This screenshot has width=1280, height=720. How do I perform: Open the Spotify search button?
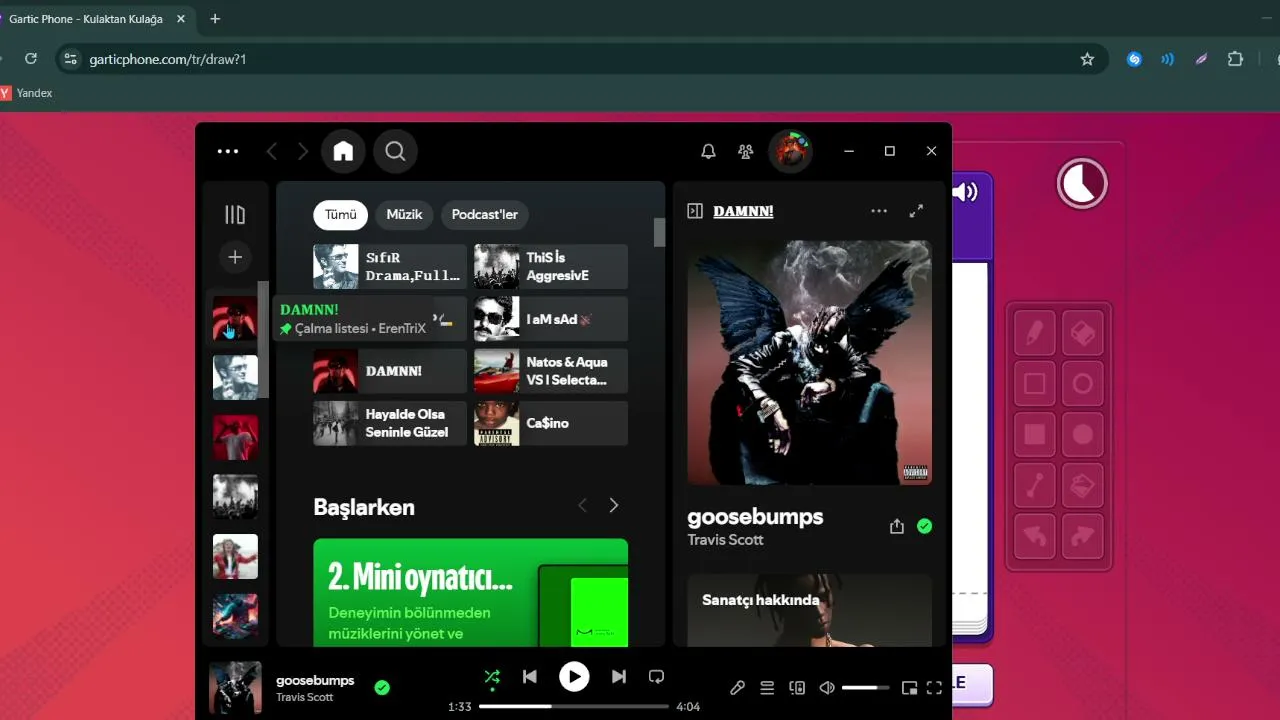tap(395, 151)
